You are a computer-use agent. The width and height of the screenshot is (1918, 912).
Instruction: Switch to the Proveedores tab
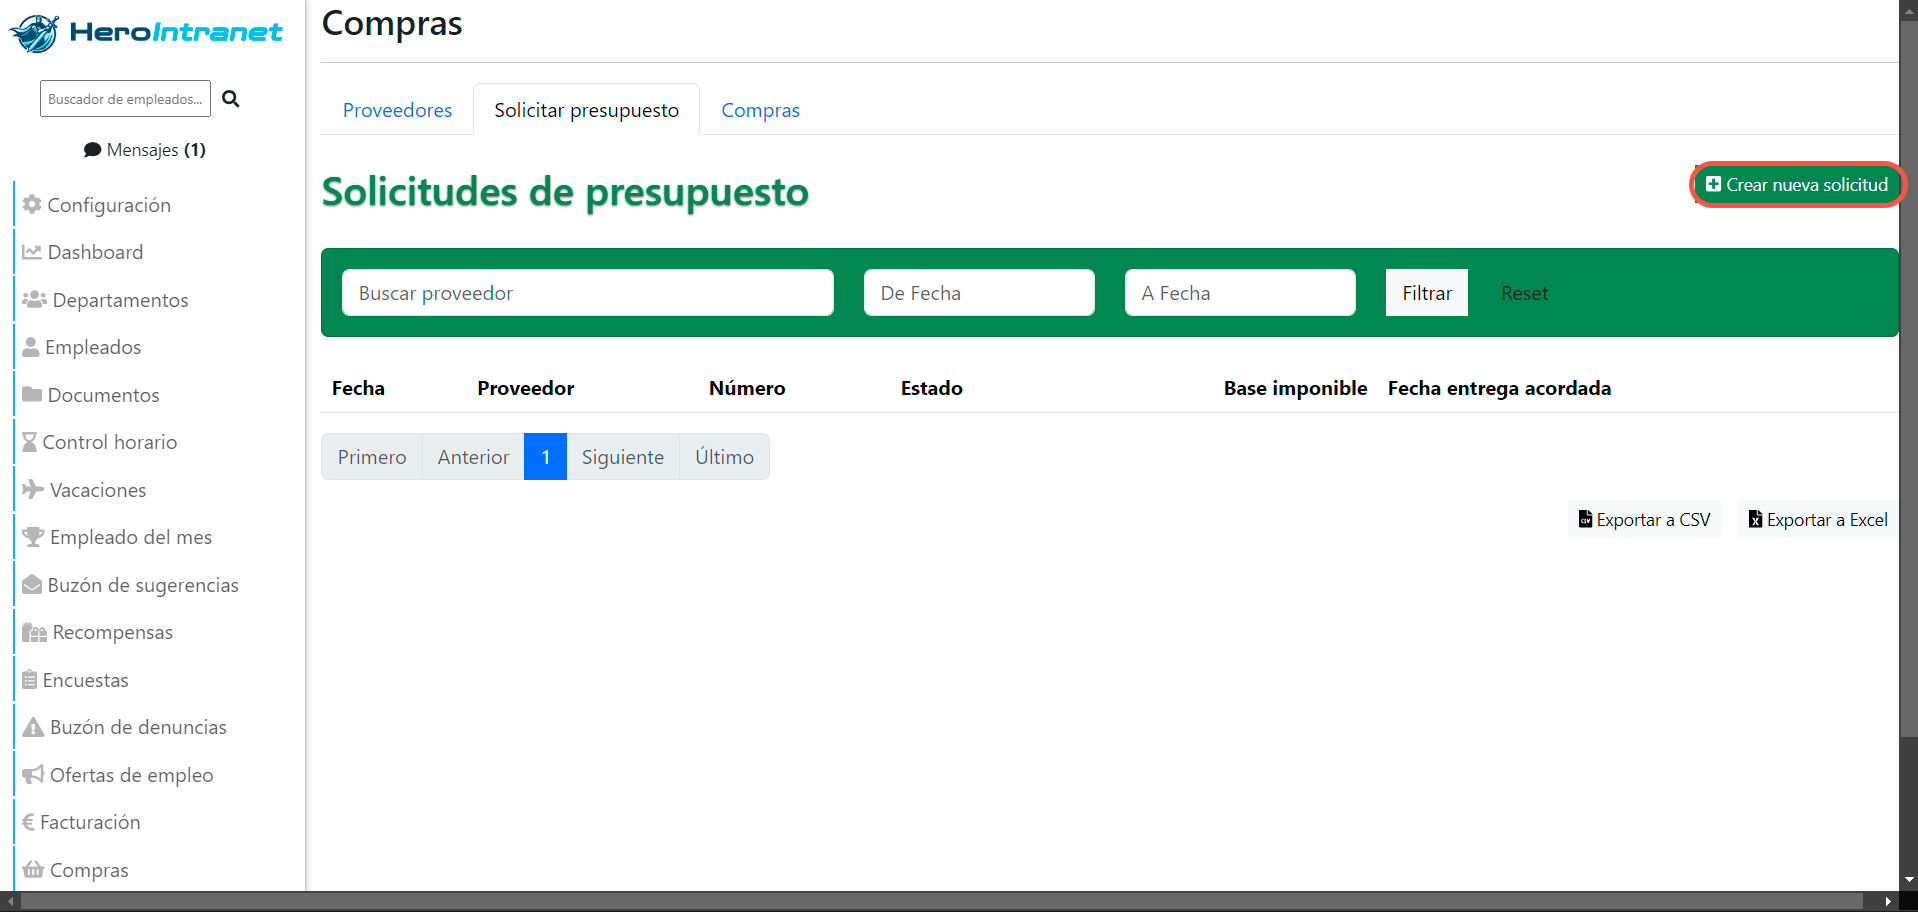(397, 110)
